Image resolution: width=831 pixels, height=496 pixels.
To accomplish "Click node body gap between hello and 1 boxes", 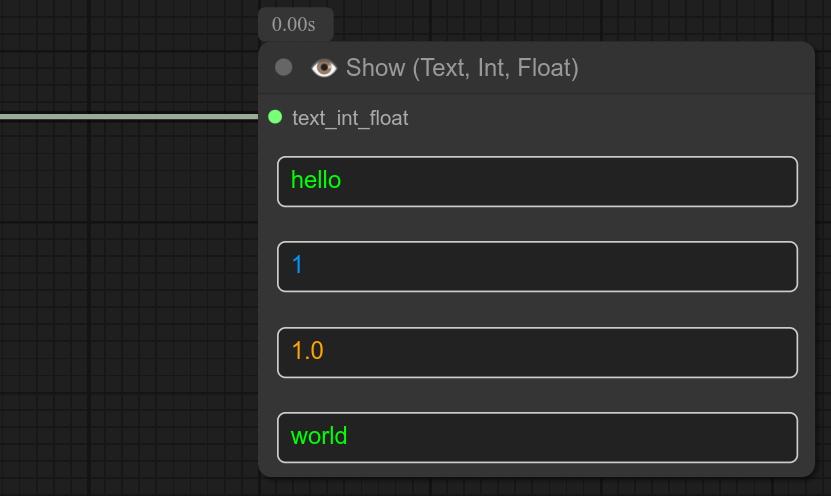I will (537, 224).
